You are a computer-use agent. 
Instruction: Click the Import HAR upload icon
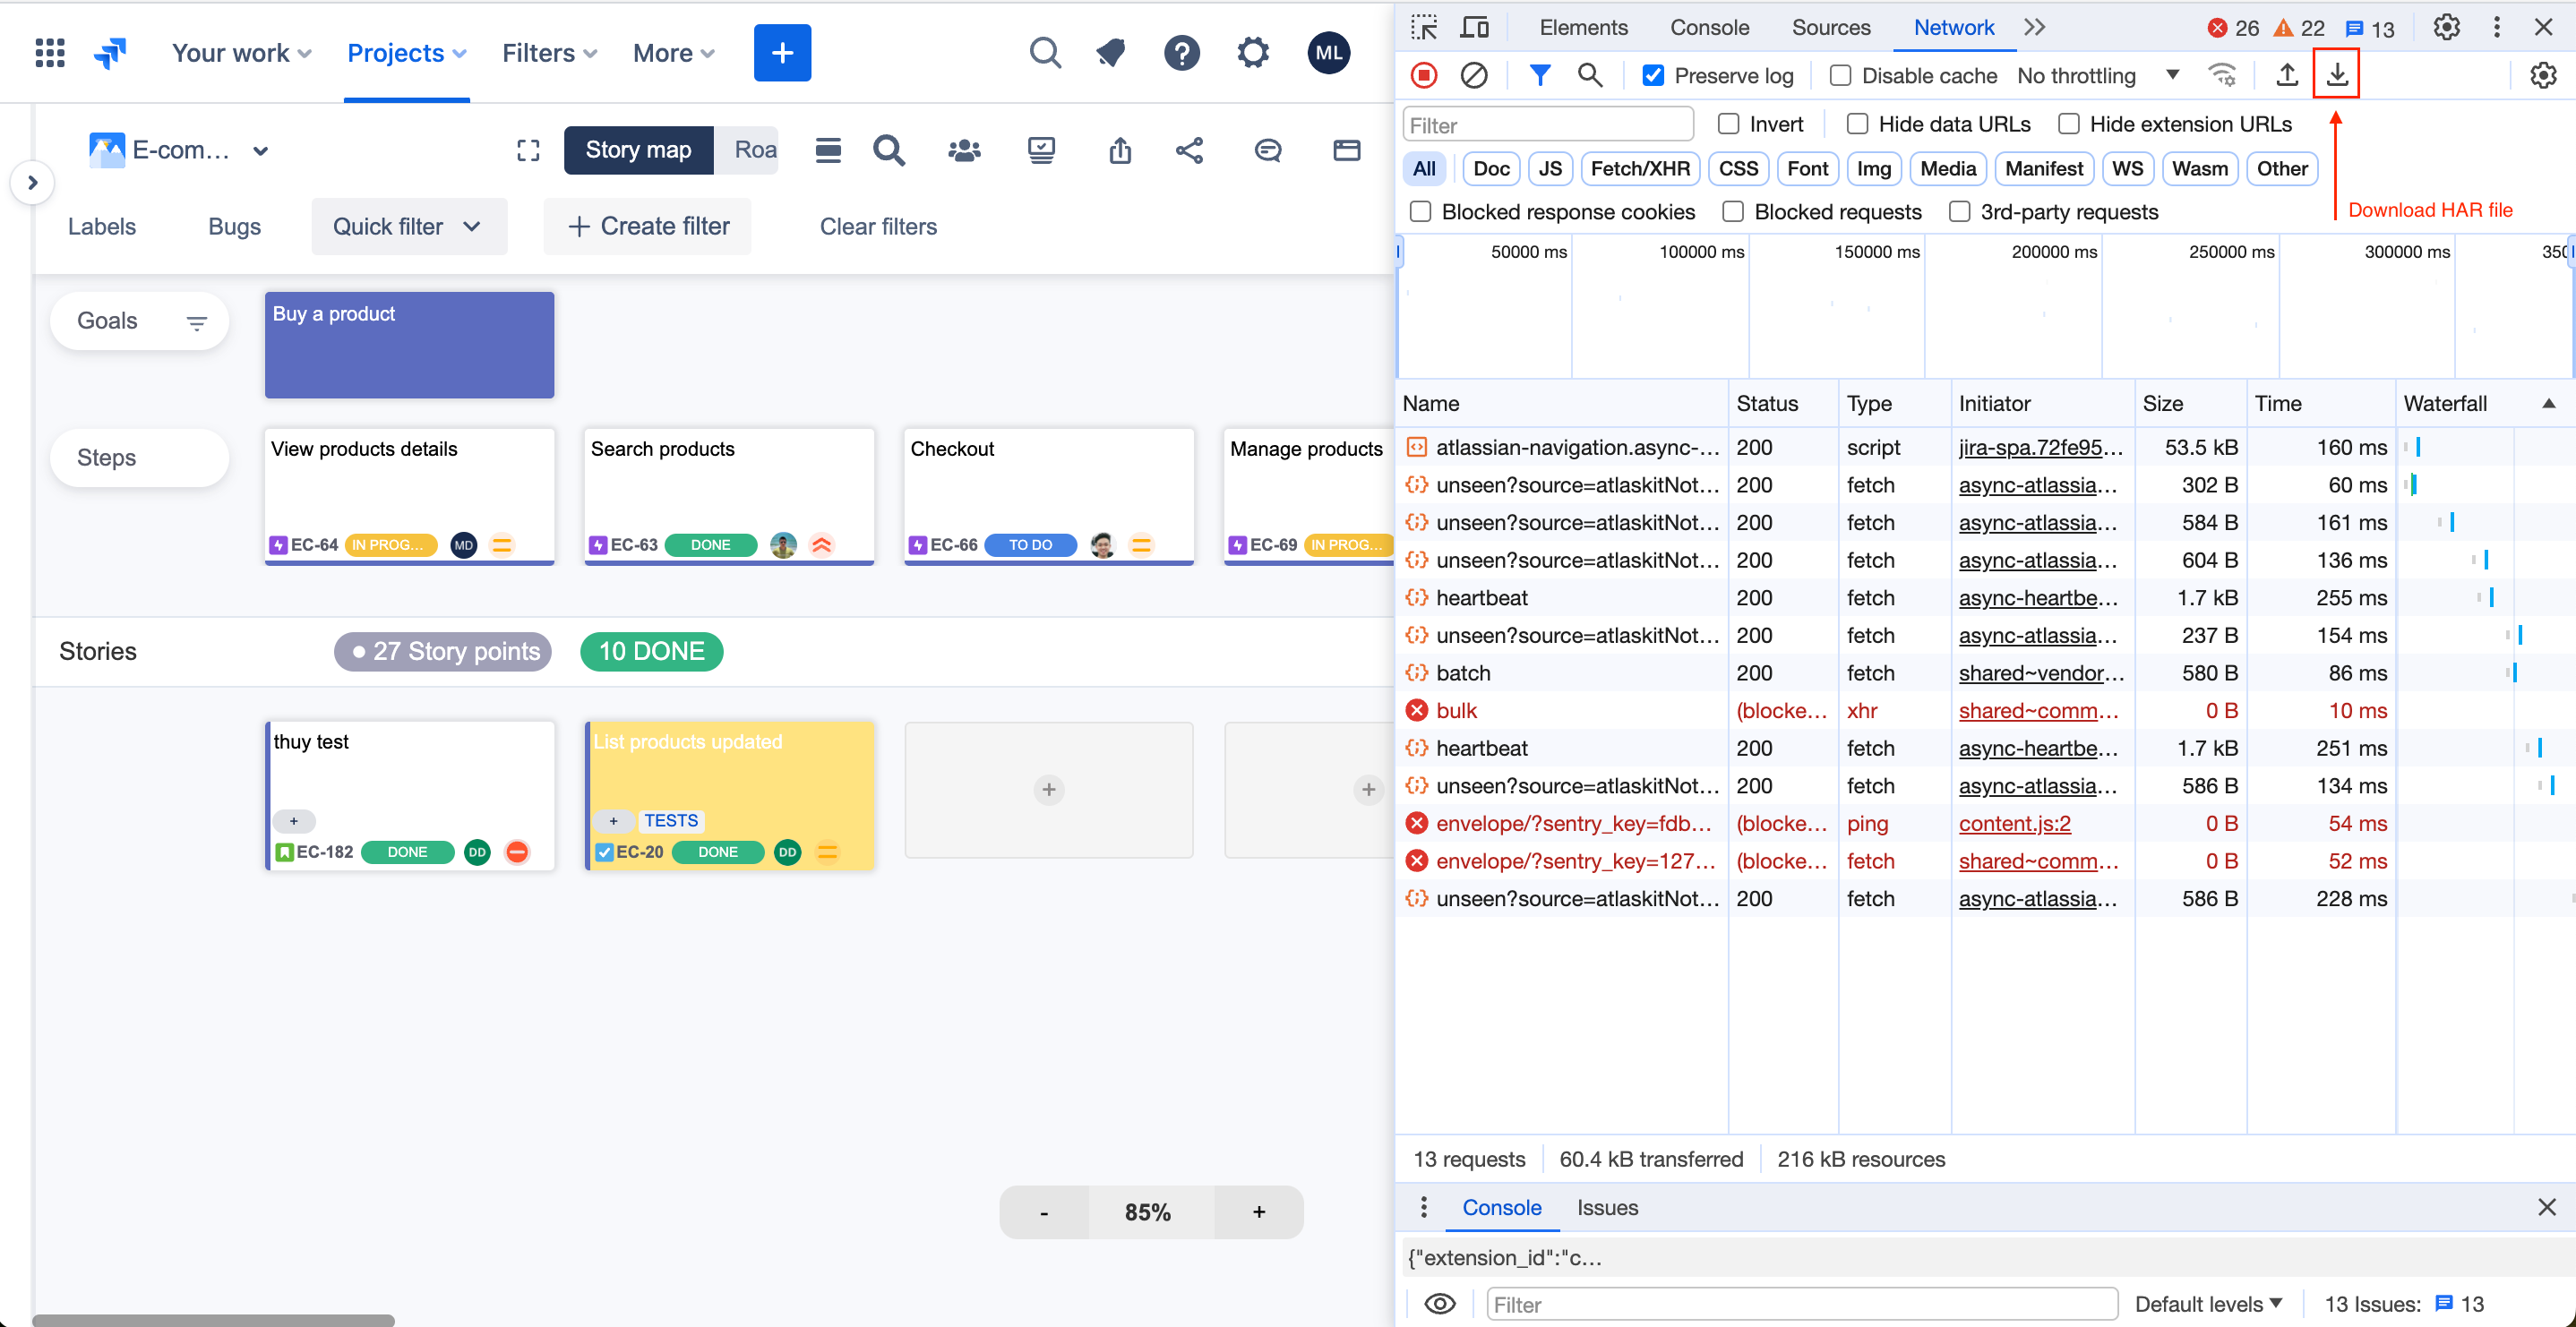(x=2286, y=75)
